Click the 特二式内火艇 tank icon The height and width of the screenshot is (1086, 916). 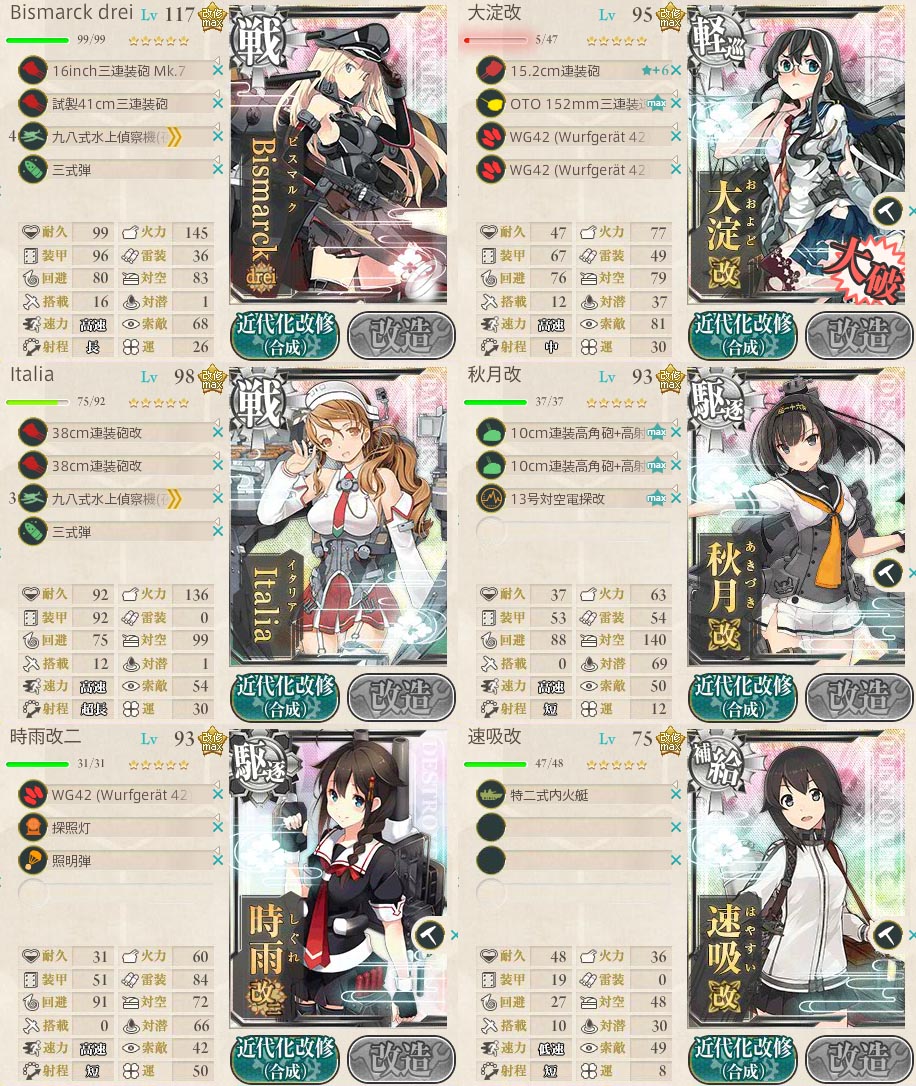coord(491,794)
